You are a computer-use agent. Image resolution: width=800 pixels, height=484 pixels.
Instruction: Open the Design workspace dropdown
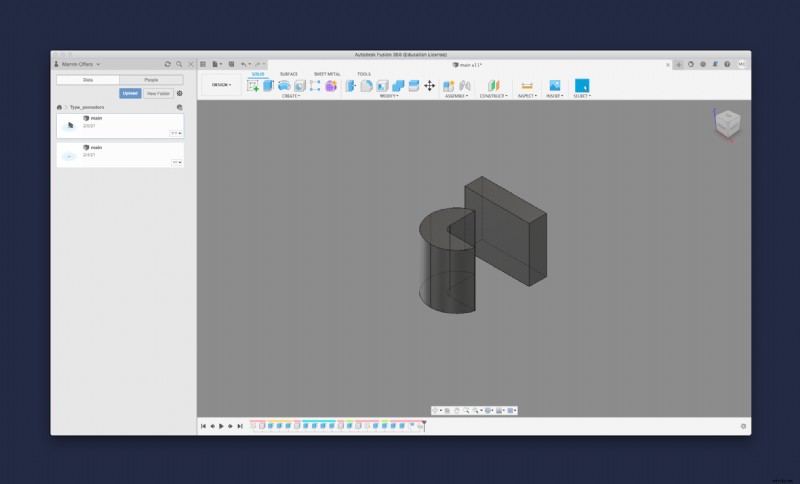221,85
